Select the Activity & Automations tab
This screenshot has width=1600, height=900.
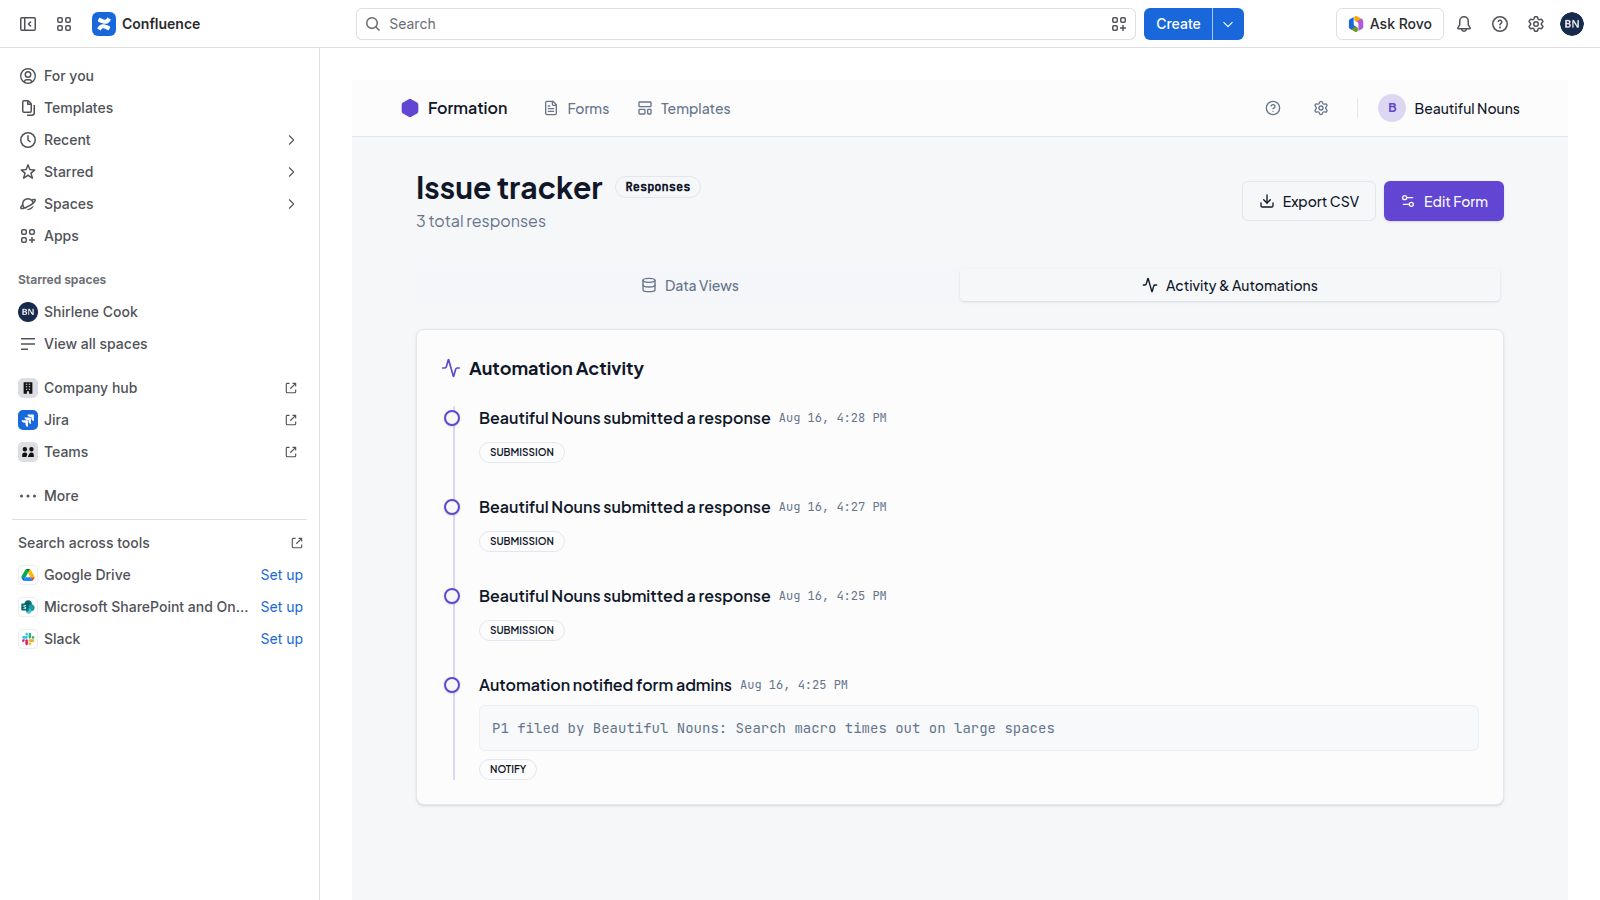click(1230, 286)
